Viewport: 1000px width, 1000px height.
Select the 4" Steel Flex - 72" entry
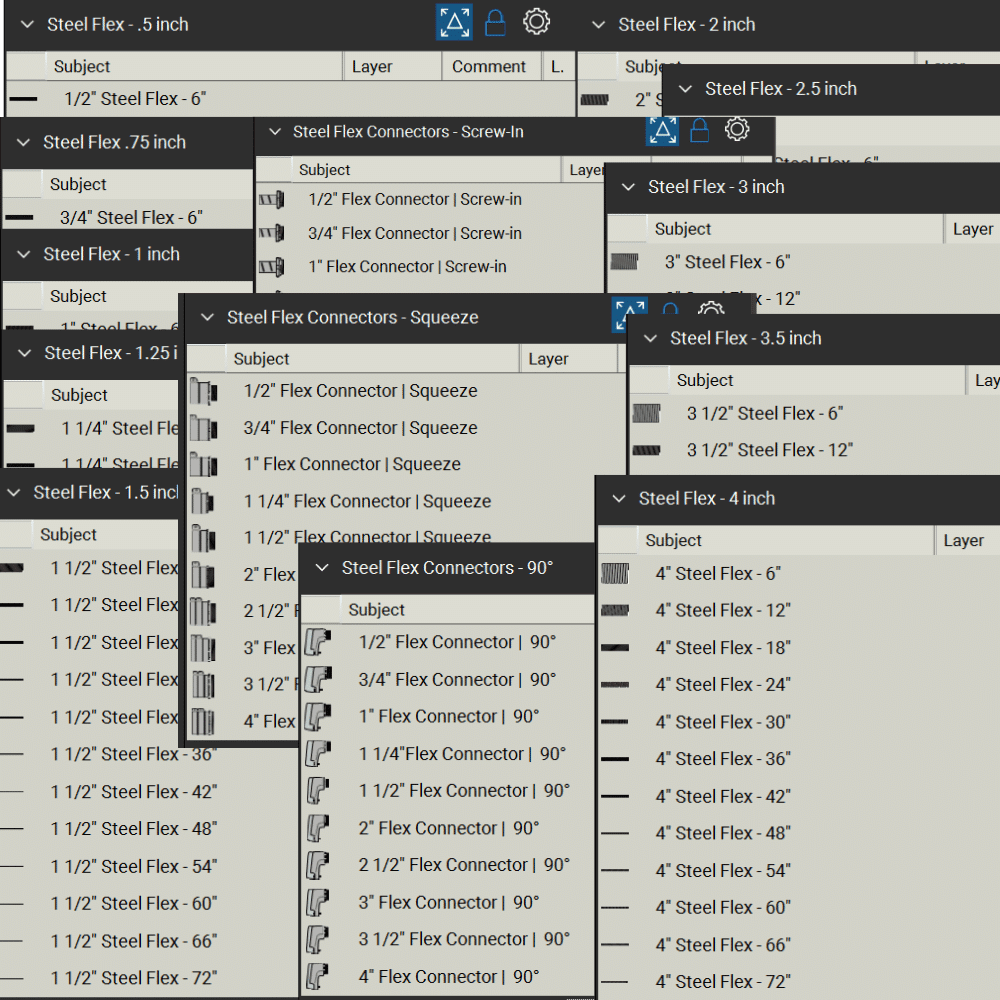pos(723,982)
